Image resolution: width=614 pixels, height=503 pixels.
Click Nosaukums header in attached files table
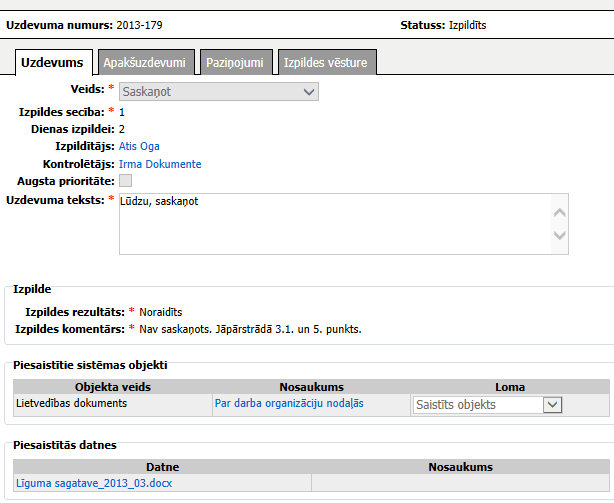[460, 467]
